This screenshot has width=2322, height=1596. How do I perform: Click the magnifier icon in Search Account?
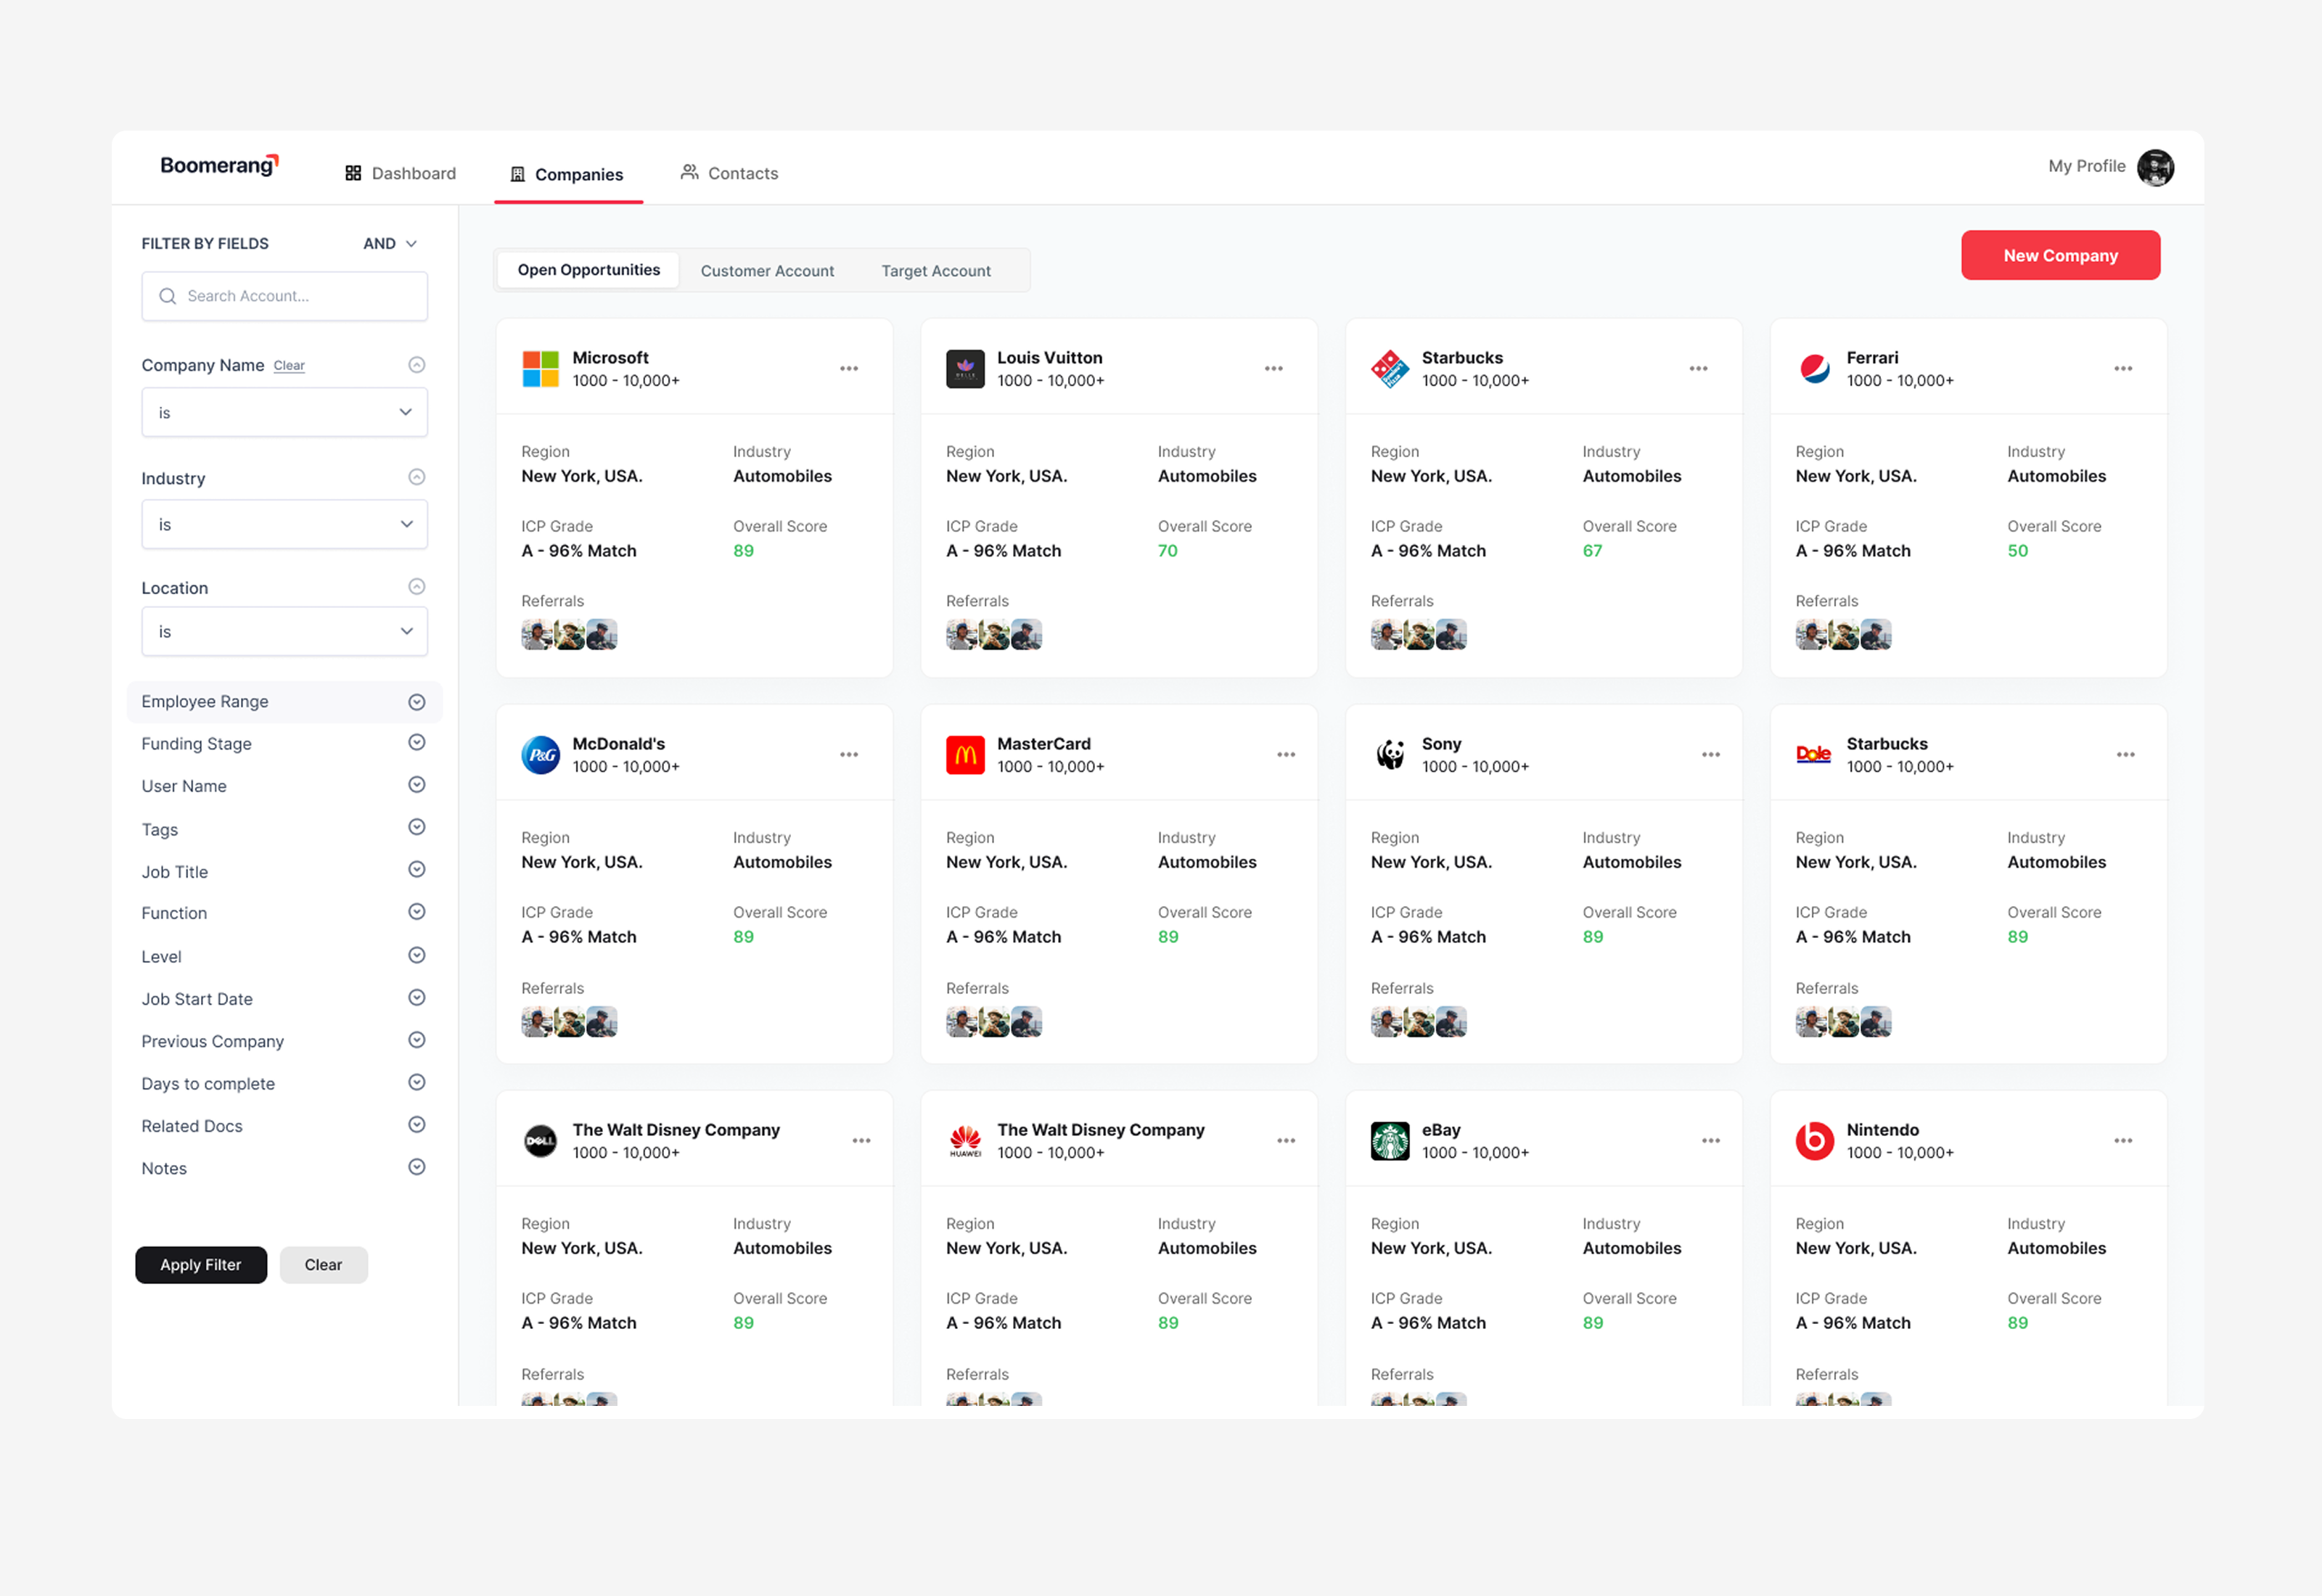point(168,296)
